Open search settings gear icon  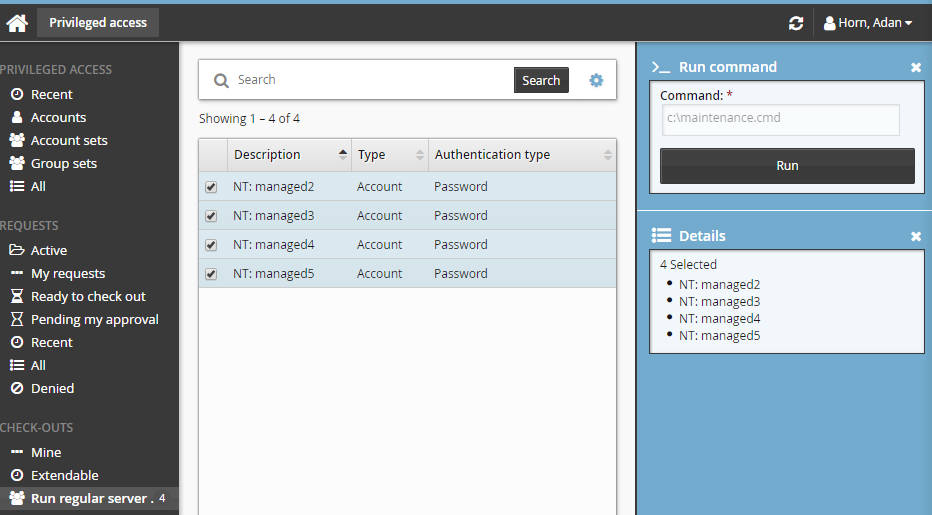pos(596,80)
